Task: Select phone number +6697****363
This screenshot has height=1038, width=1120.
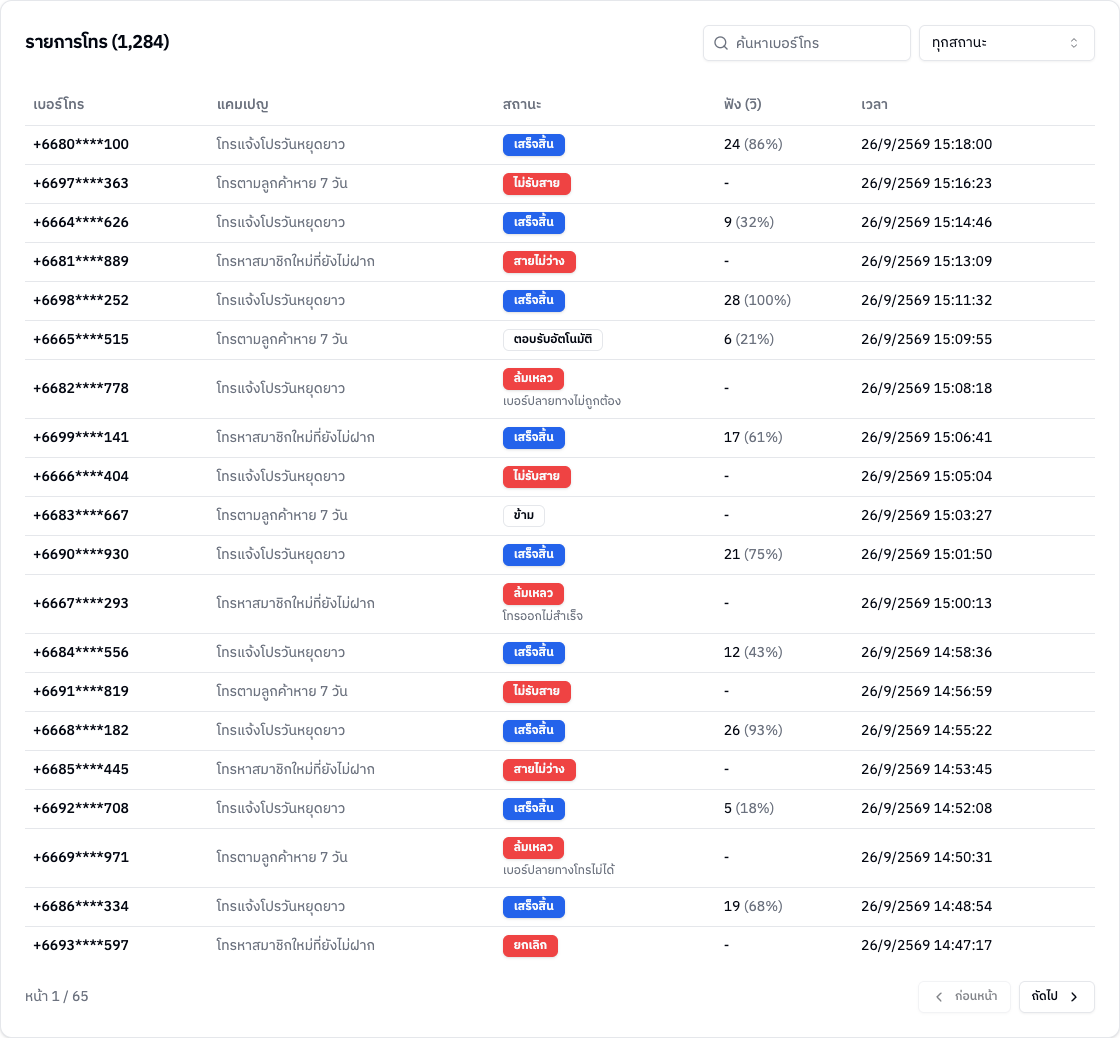Action: point(81,184)
